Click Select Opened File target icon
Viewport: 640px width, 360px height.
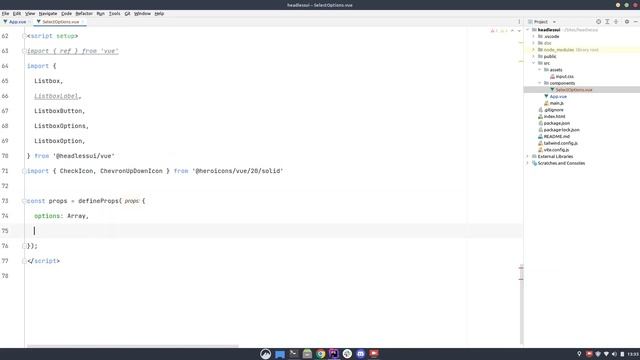[x=598, y=22]
